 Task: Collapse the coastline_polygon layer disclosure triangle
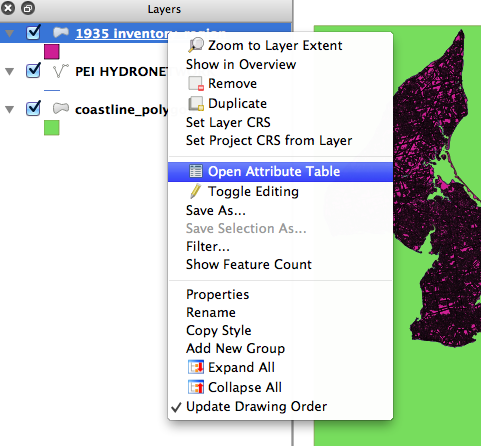(10, 109)
